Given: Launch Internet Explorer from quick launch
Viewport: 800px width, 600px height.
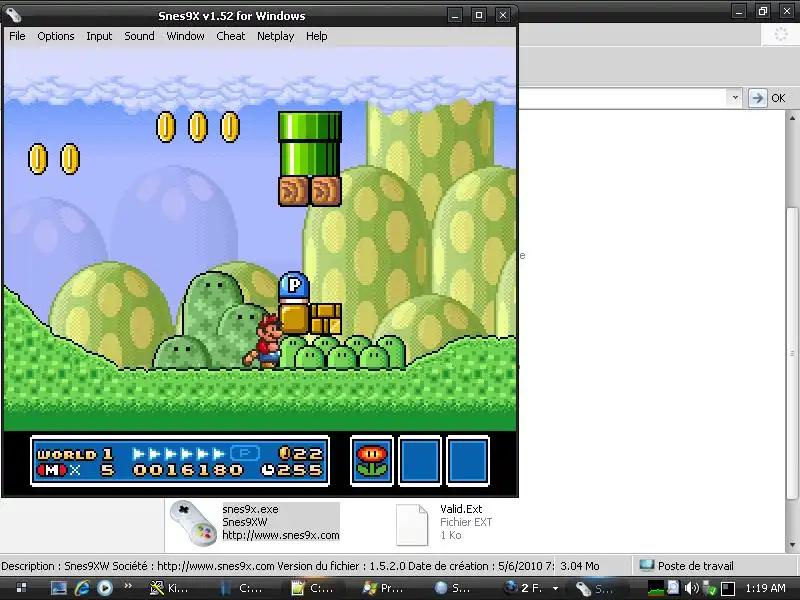Looking at the screenshot, I should click(x=82, y=588).
